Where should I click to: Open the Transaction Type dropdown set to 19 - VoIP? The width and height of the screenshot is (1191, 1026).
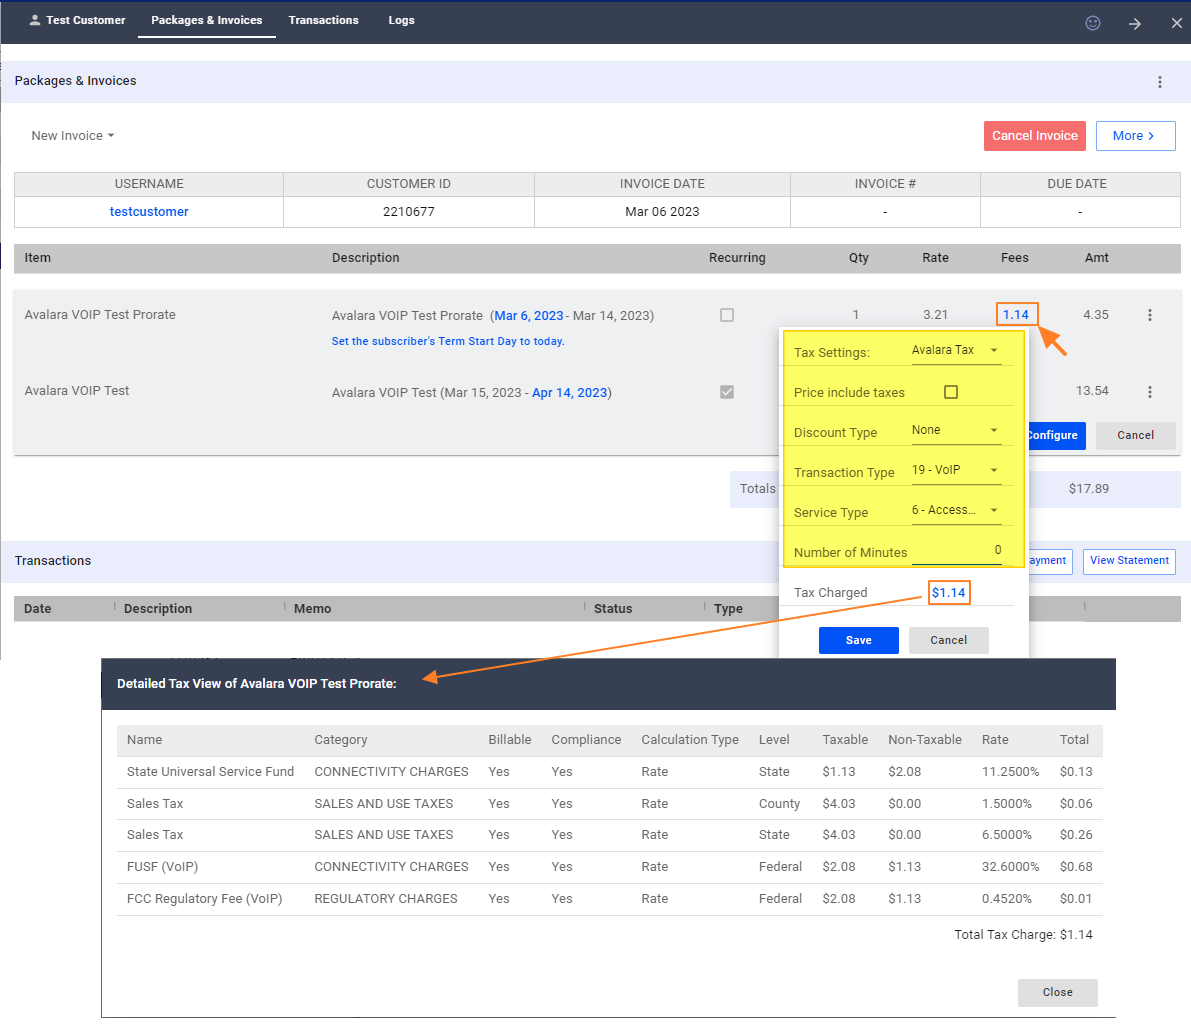click(955, 470)
